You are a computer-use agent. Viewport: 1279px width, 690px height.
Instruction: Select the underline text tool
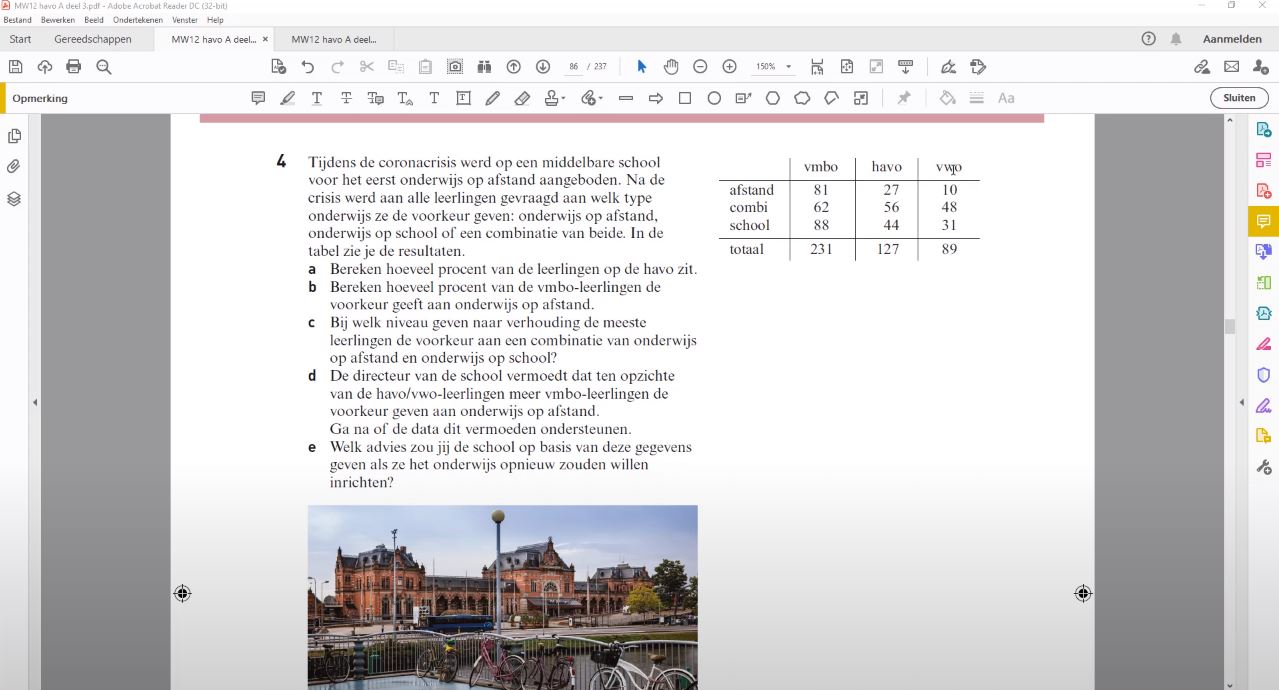[x=317, y=98]
